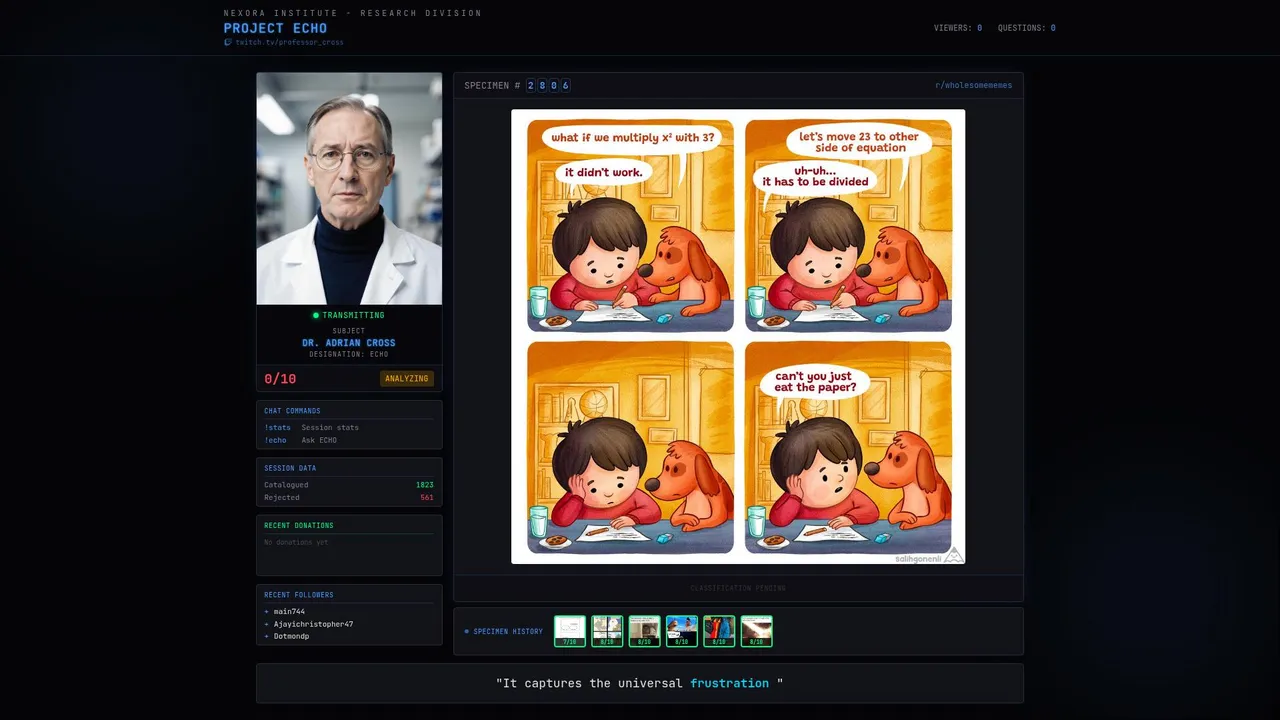Open the r/wholesomememes source link

coord(973,85)
